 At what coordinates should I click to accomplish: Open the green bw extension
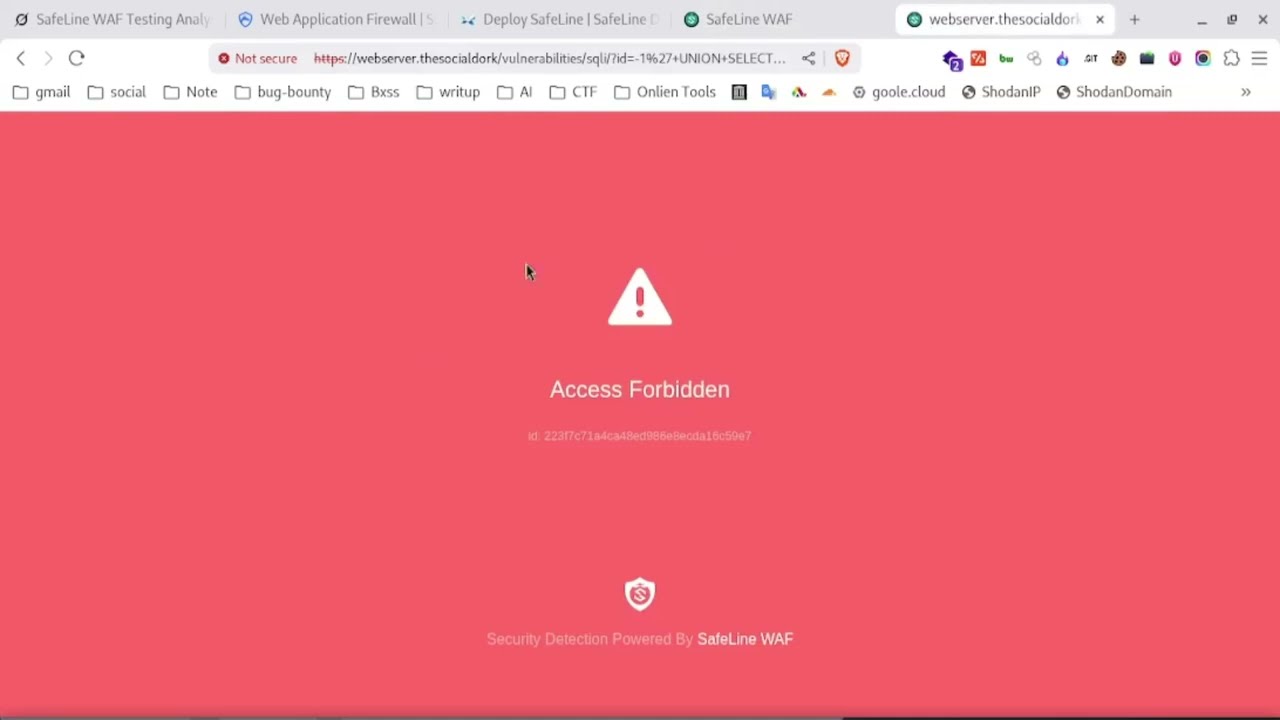(1006, 58)
